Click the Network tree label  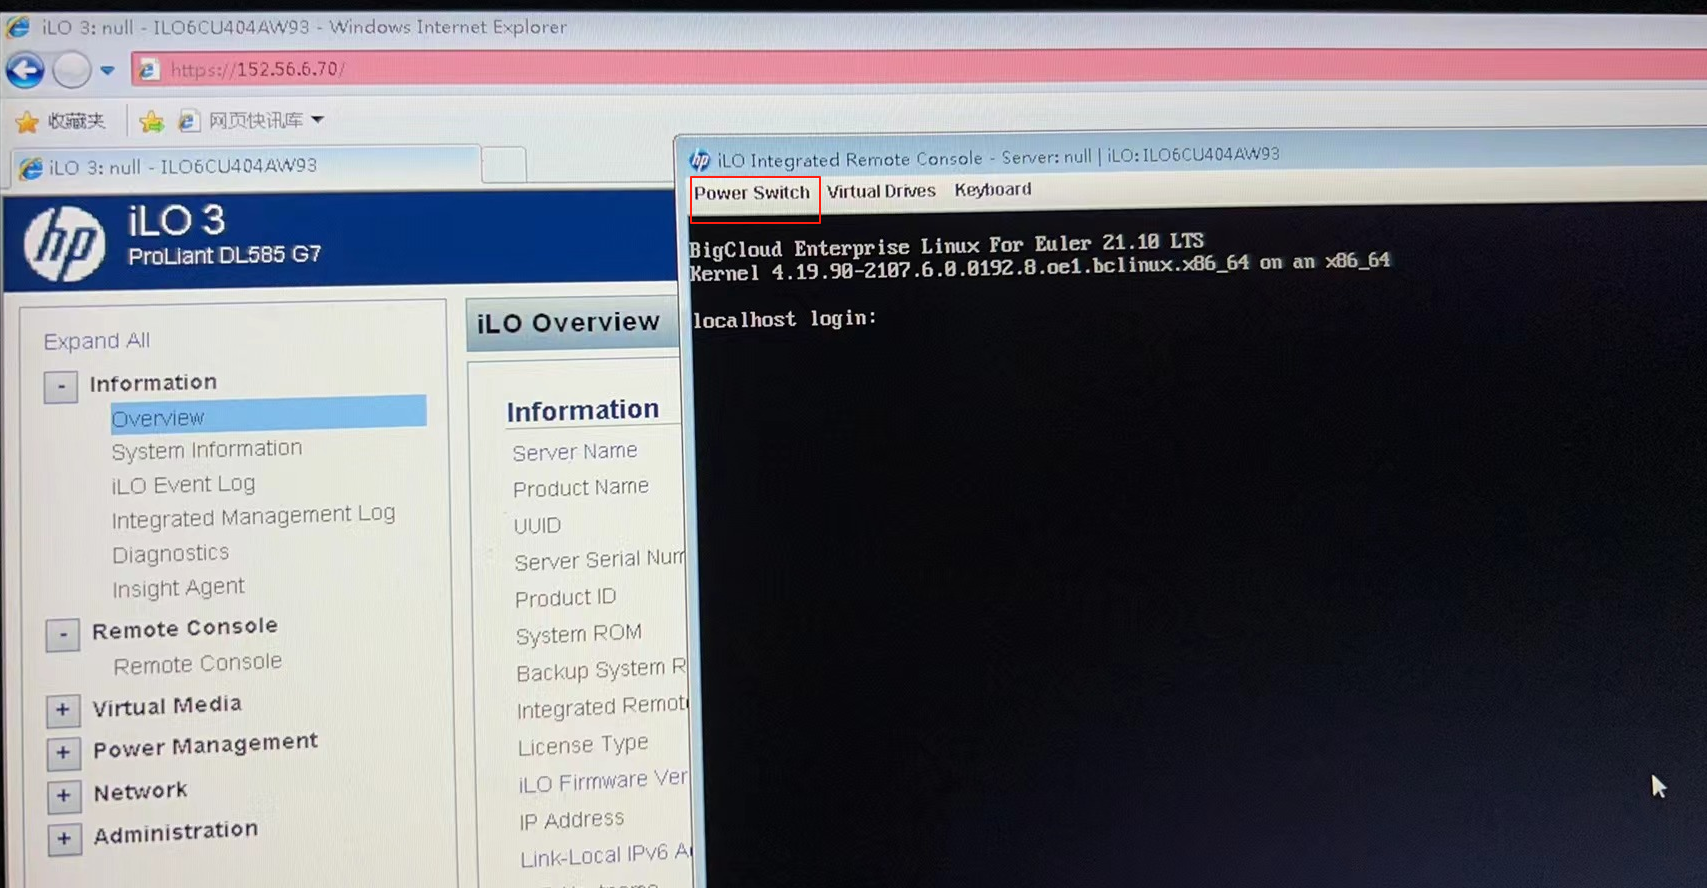click(x=140, y=792)
